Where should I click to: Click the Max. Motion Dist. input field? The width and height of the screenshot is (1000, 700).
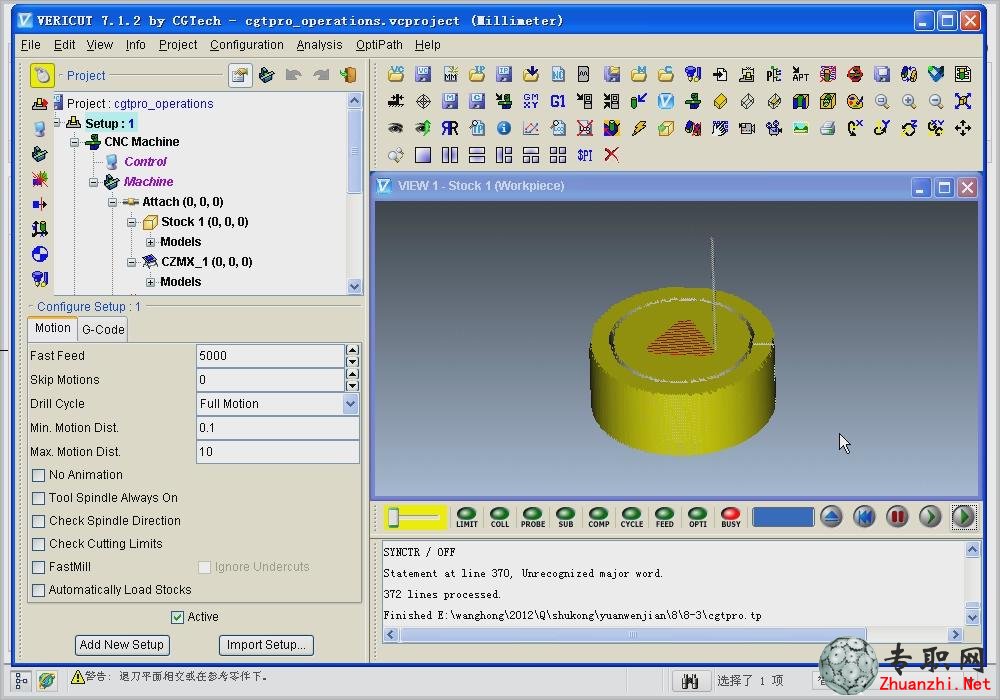(x=277, y=452)
